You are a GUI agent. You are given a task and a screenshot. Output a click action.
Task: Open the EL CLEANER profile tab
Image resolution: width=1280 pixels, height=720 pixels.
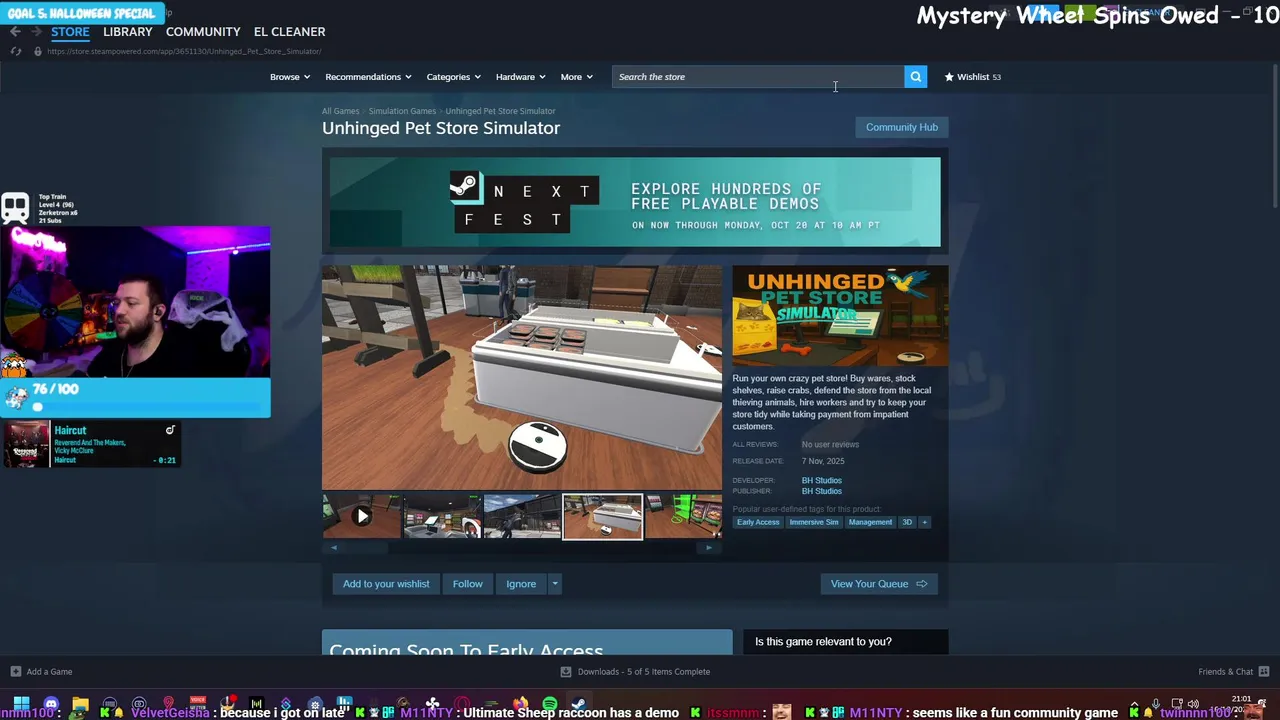(289, 32)
